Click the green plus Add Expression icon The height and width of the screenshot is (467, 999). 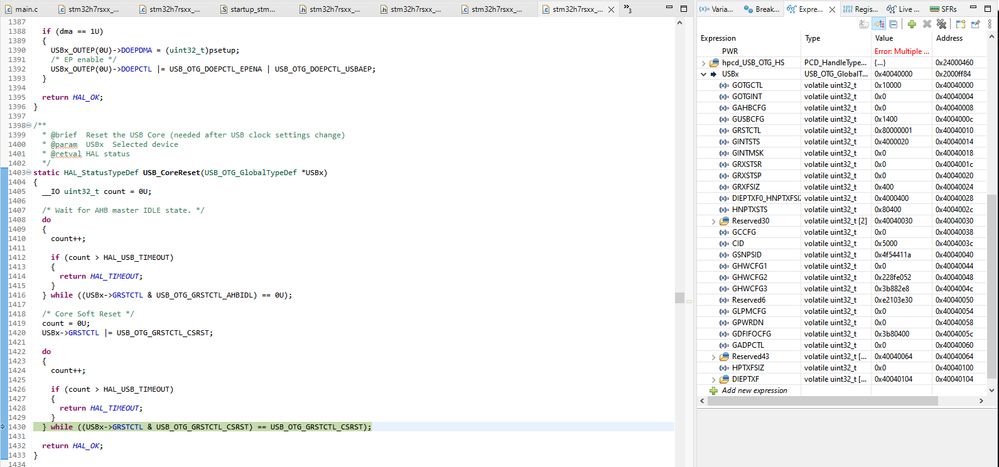point(912,24)
